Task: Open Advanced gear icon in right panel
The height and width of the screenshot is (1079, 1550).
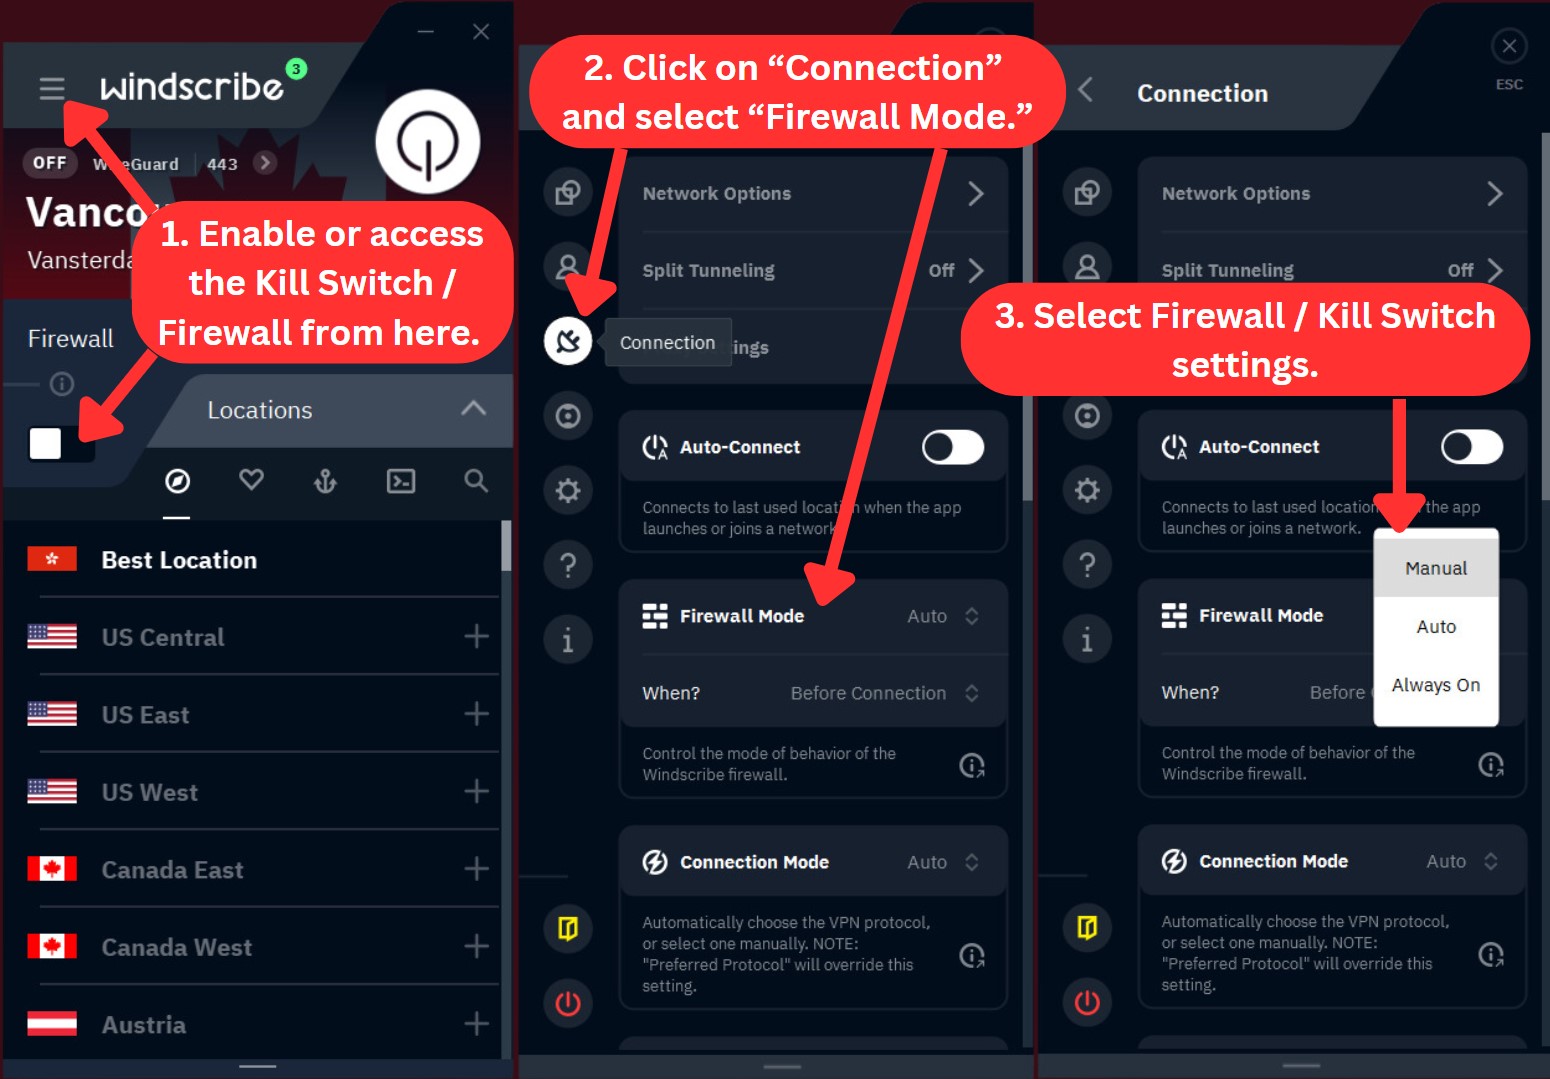Action: tap(1087, 490)
